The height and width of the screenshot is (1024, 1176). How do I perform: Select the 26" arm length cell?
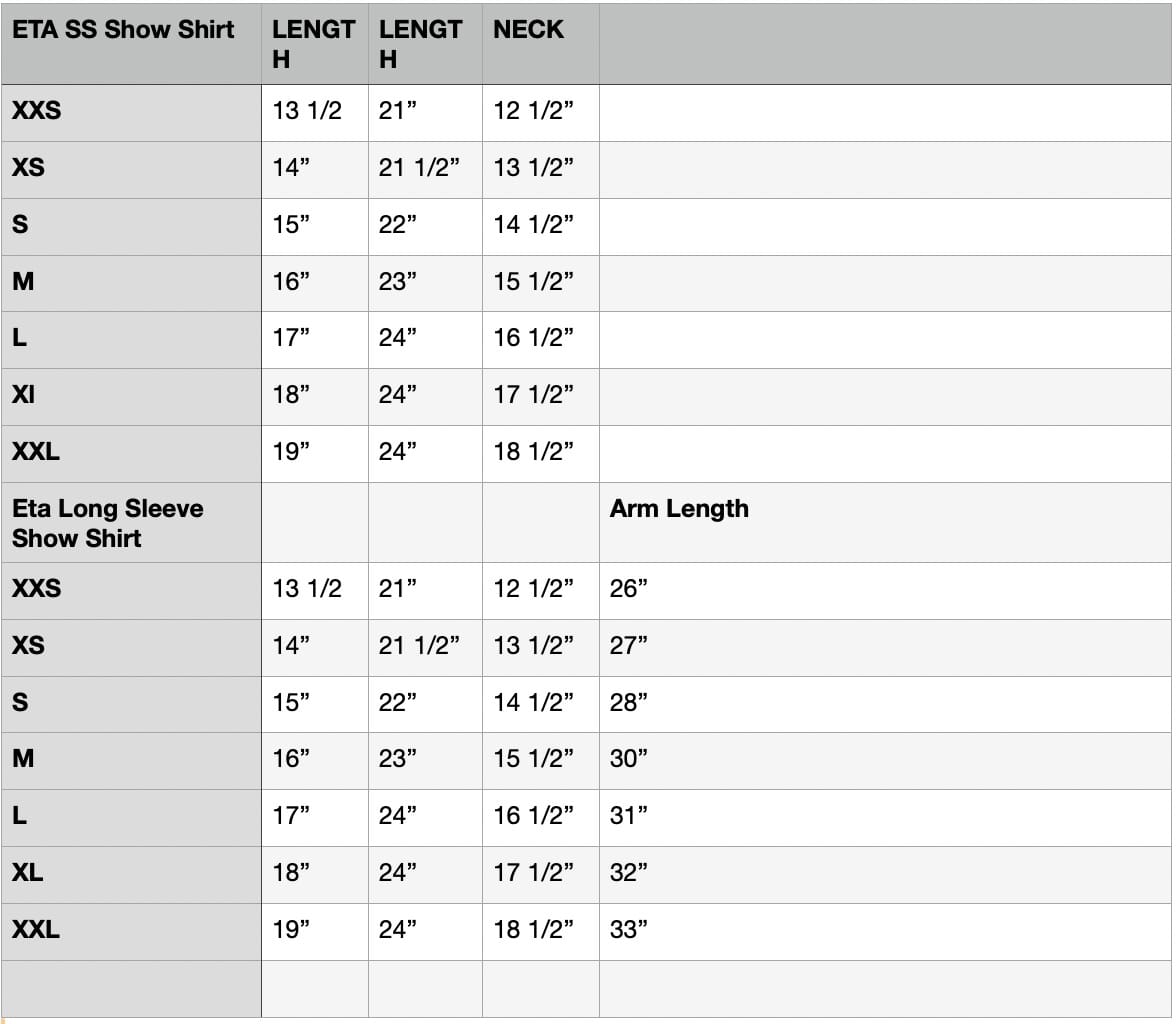point(885,591)
